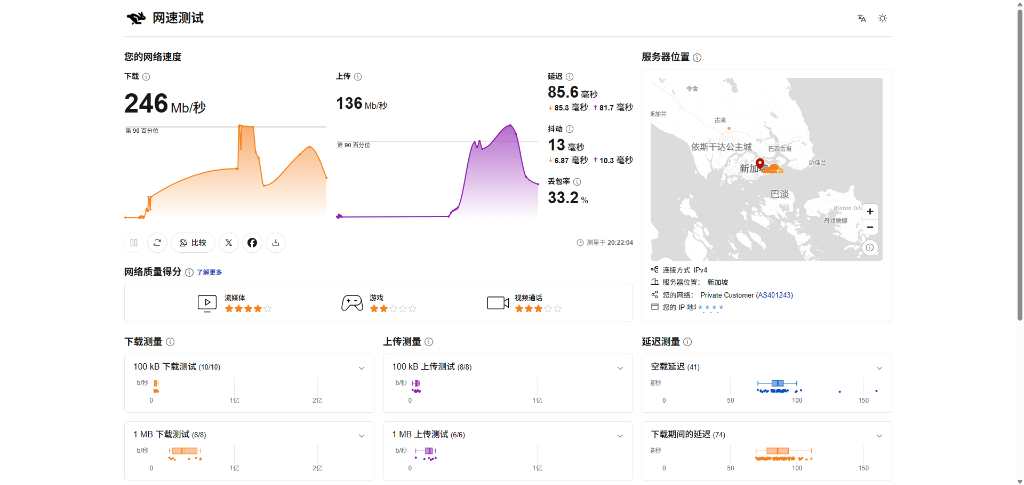Open the info icon beside 上传测量

coord(429,342)
